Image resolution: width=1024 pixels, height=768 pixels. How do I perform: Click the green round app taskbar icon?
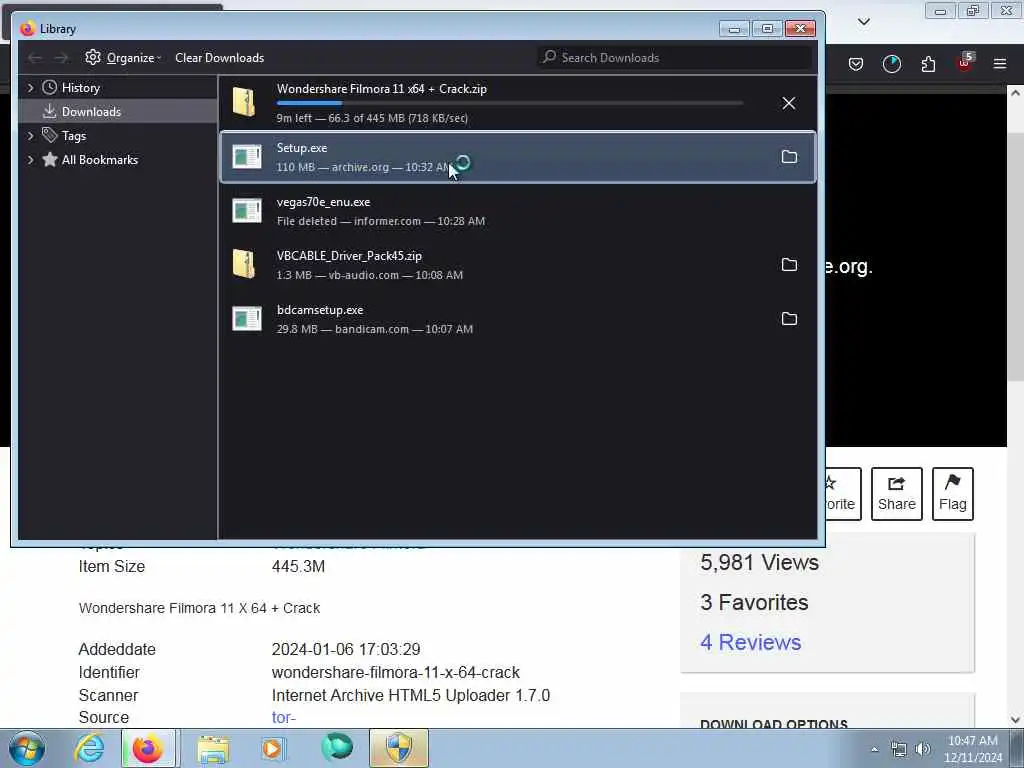(337, 747)
